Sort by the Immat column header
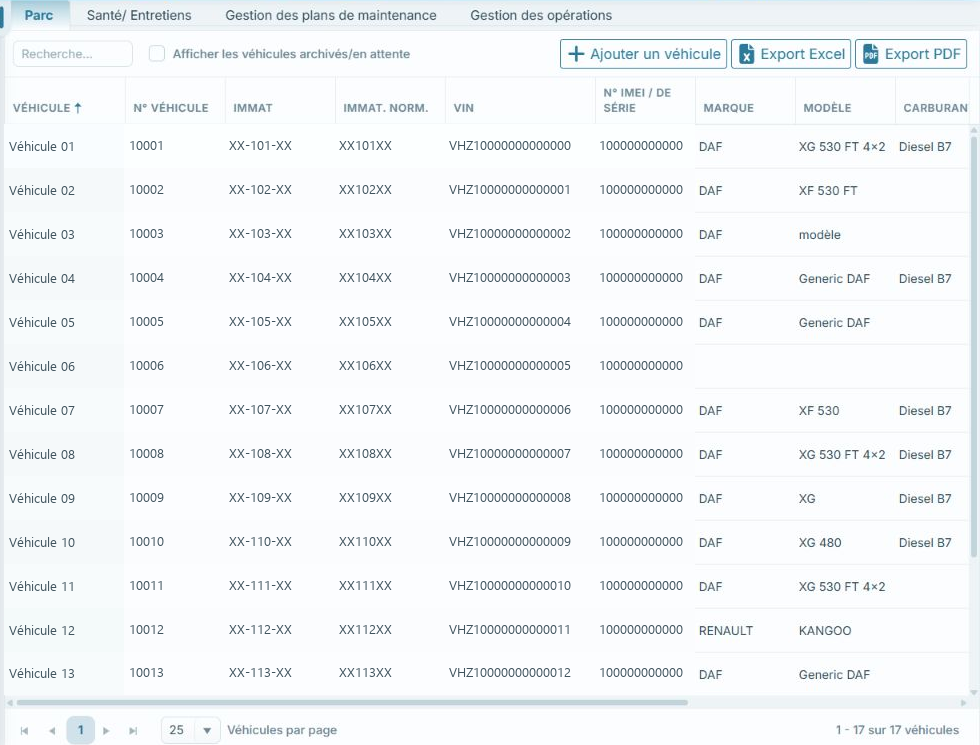Screen dimensions: 980x745 252,108
